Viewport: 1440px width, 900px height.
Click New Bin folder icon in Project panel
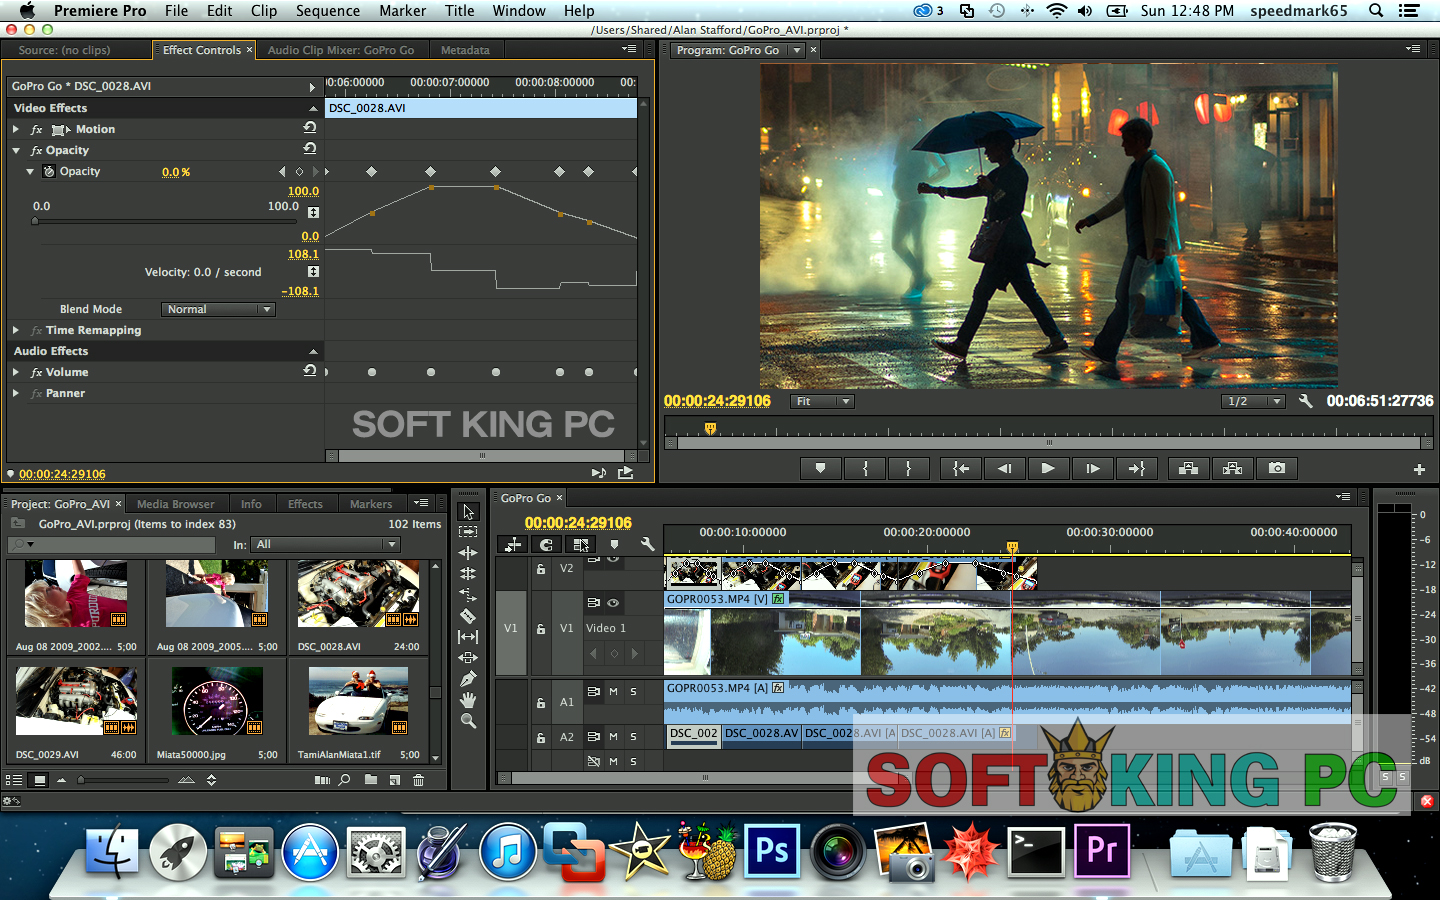coord(371,780)
